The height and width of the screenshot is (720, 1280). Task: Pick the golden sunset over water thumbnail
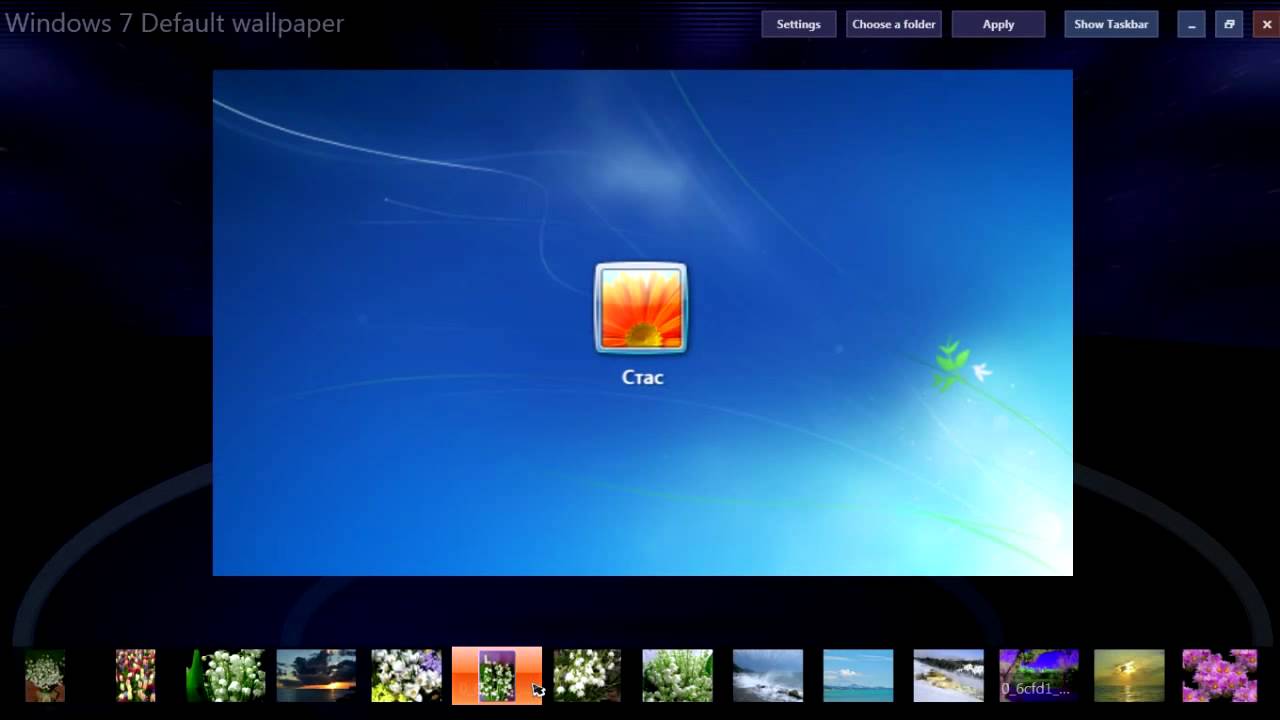[1129, 675]
